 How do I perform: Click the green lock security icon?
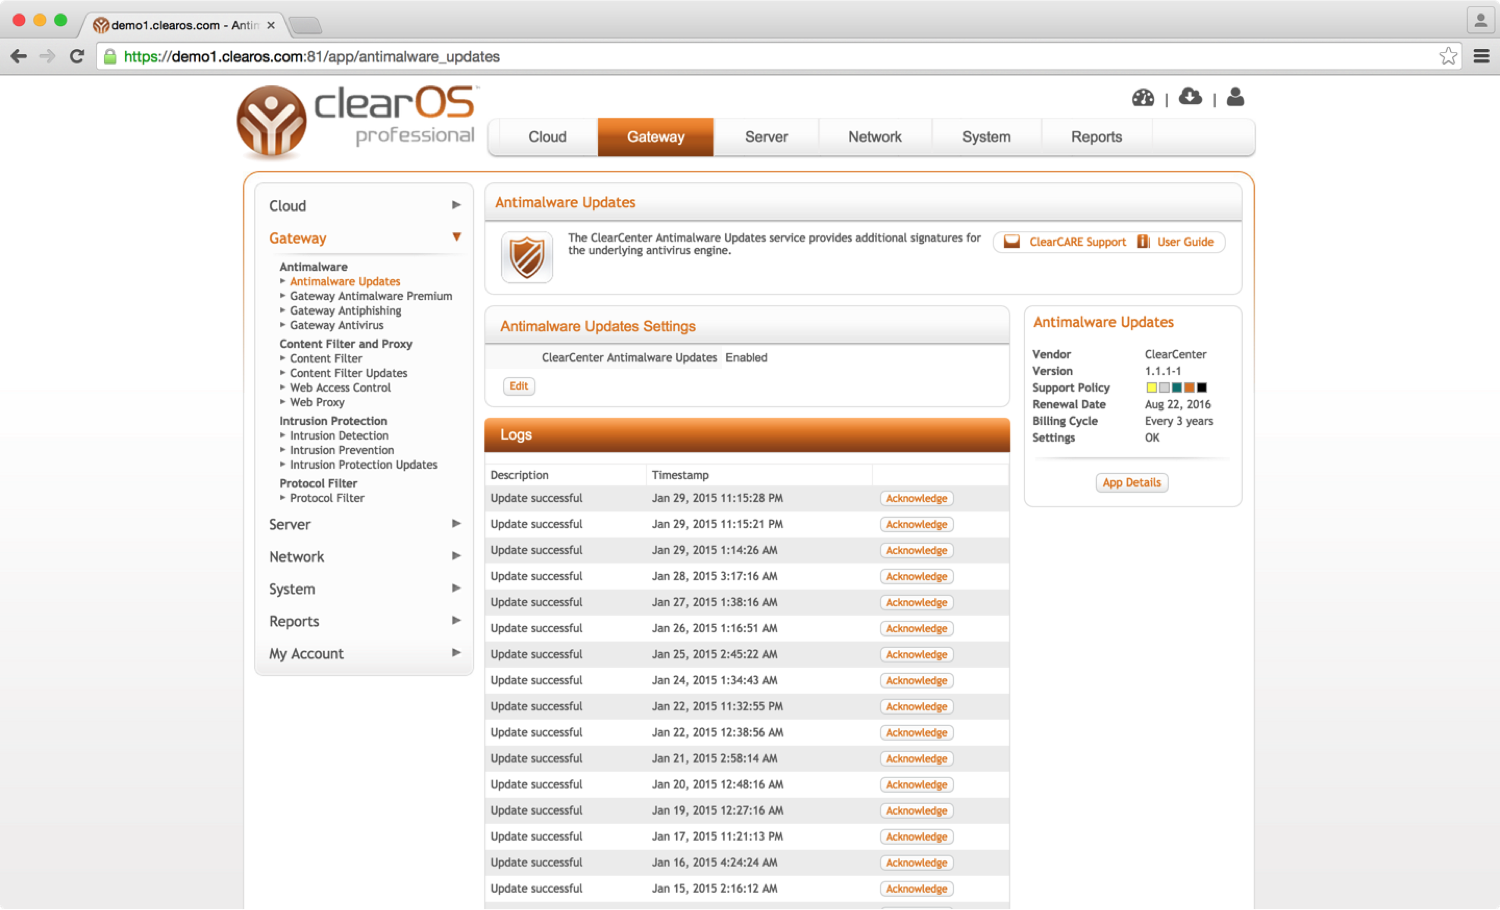pos(110,57)
